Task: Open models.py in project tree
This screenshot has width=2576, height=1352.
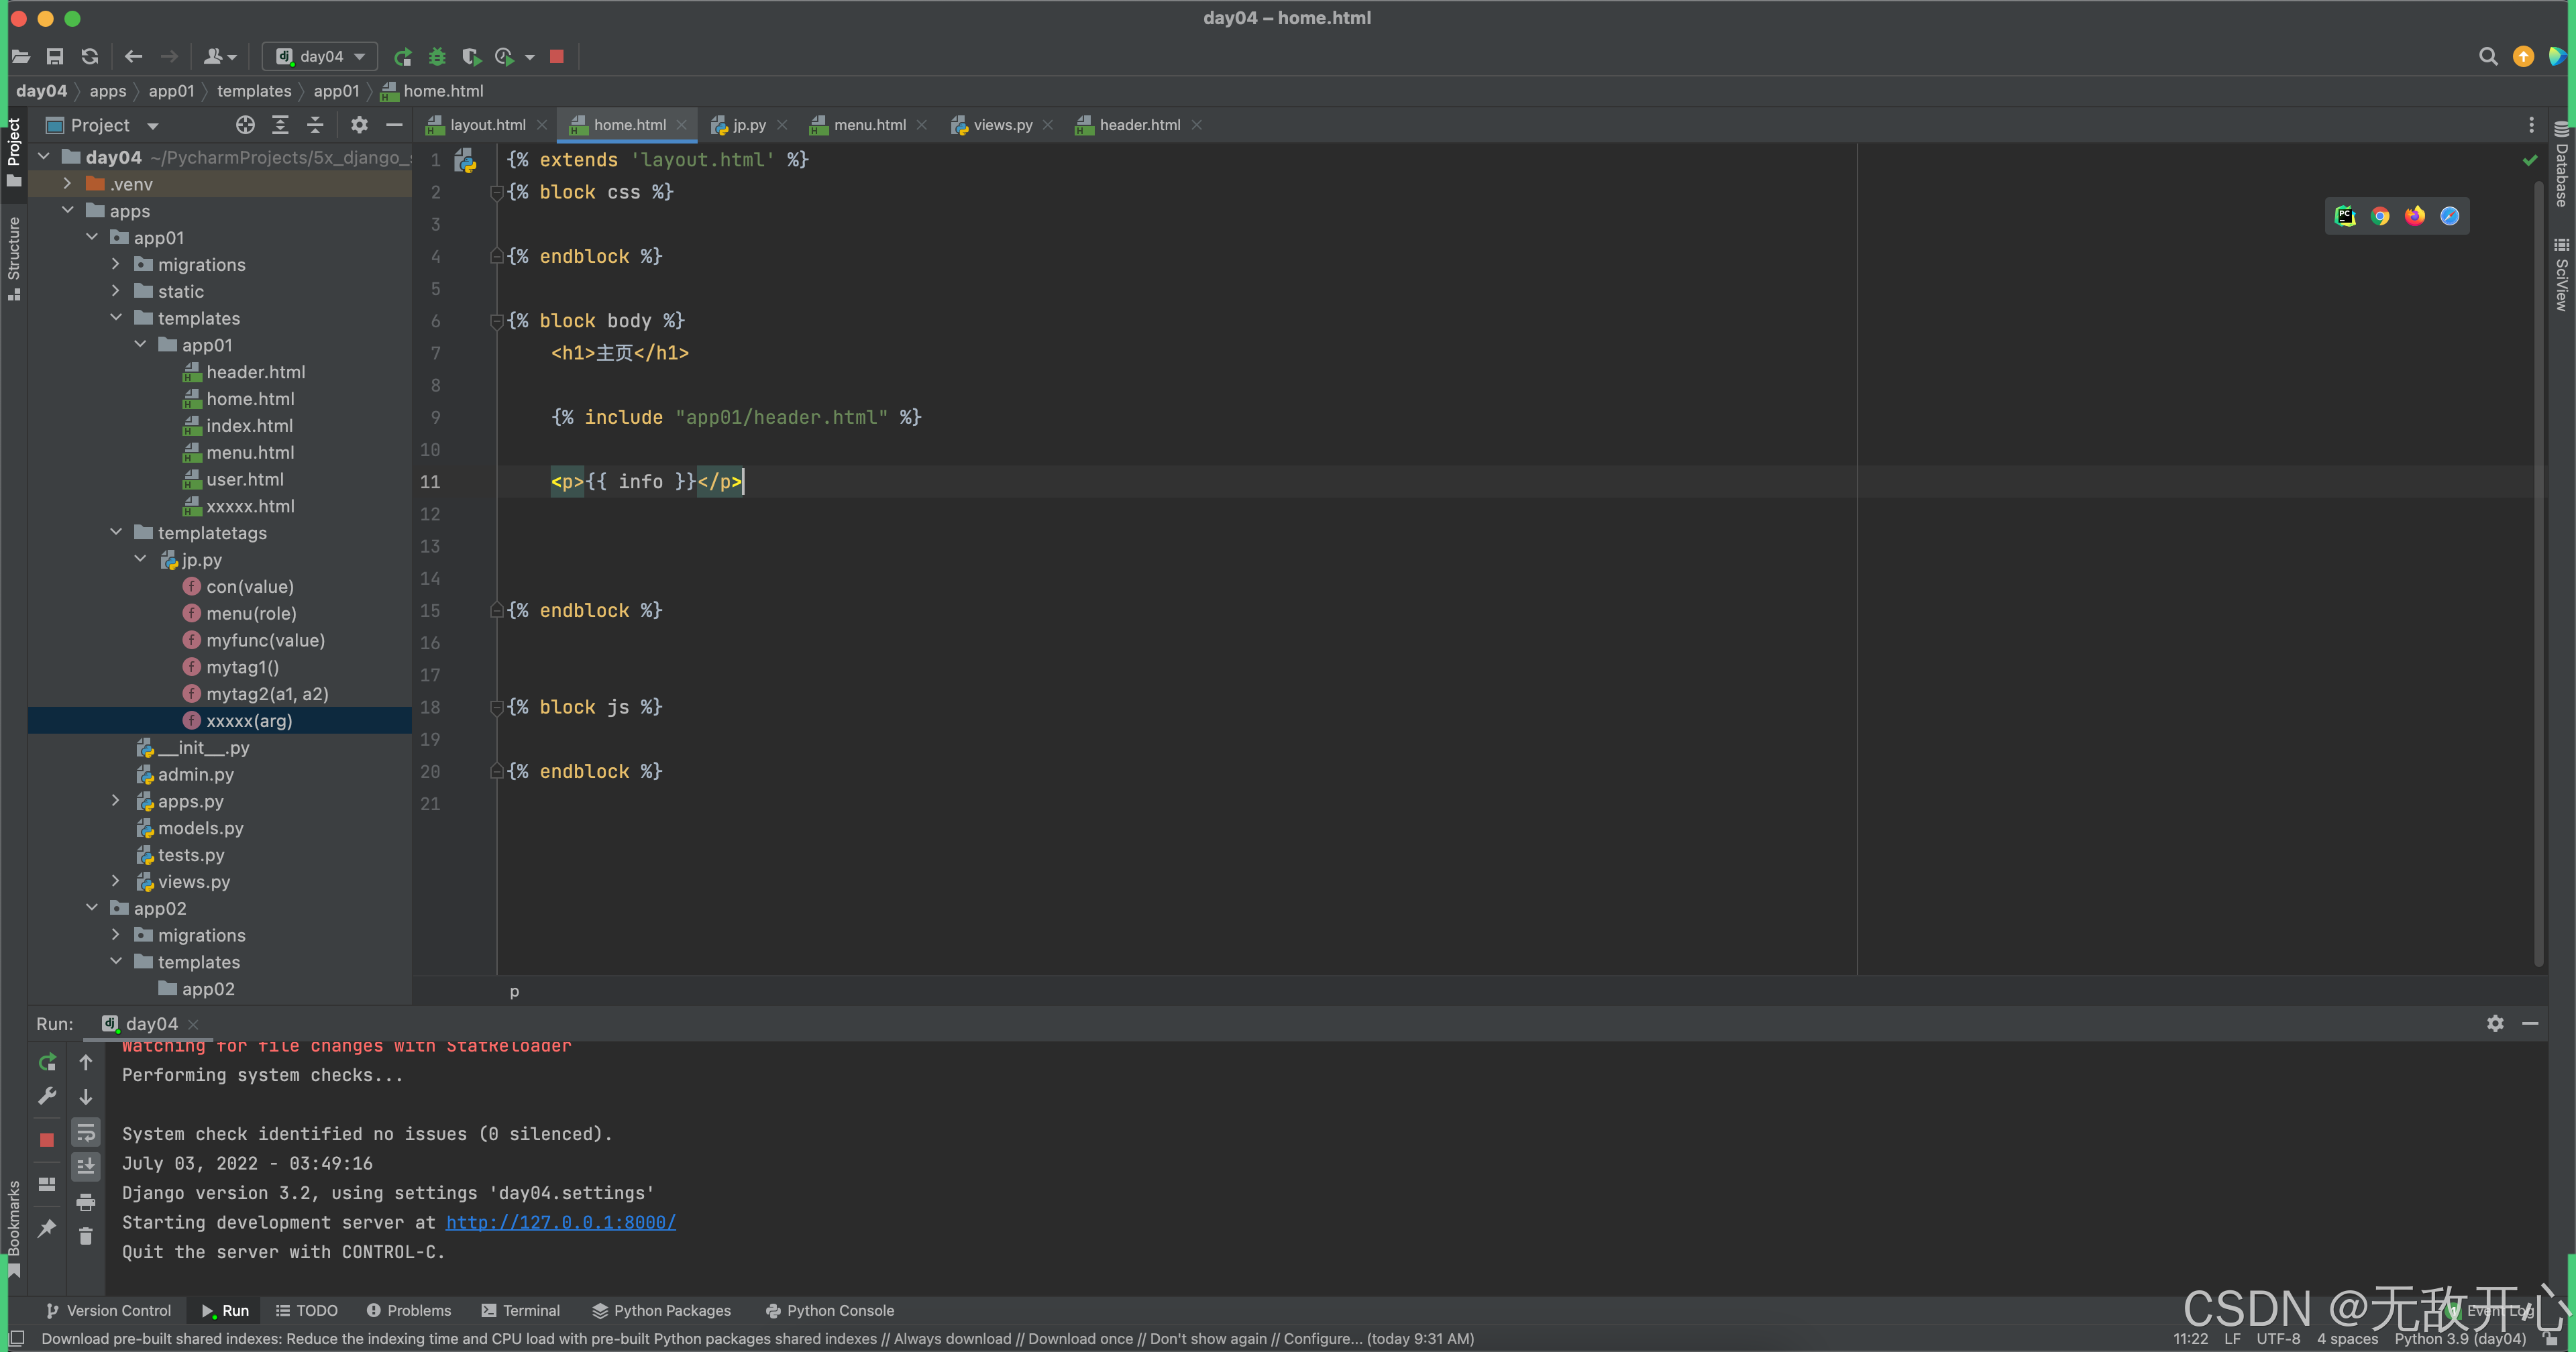Action: click(200, 828)
